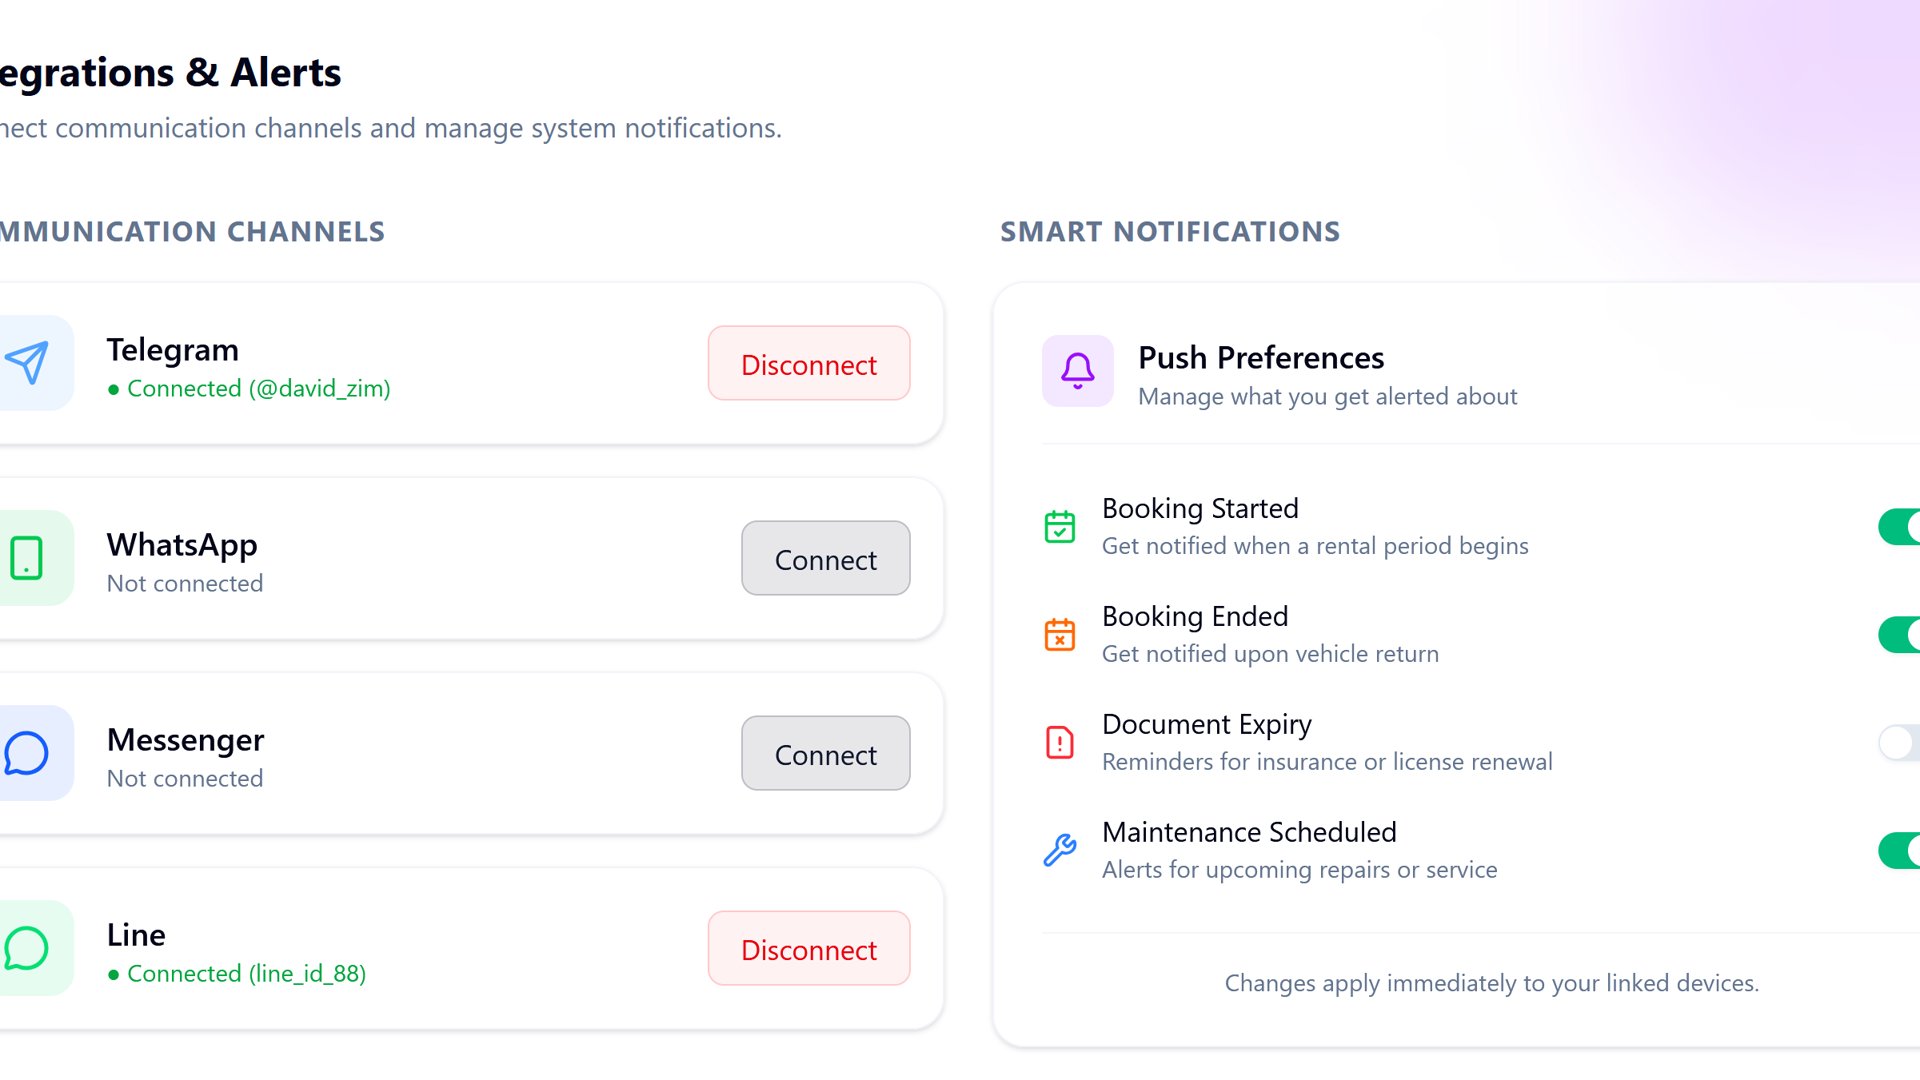This screenshot has height=1080, width=1920.
Task: Click the 'Messenger' channel name
Action: 186,740
